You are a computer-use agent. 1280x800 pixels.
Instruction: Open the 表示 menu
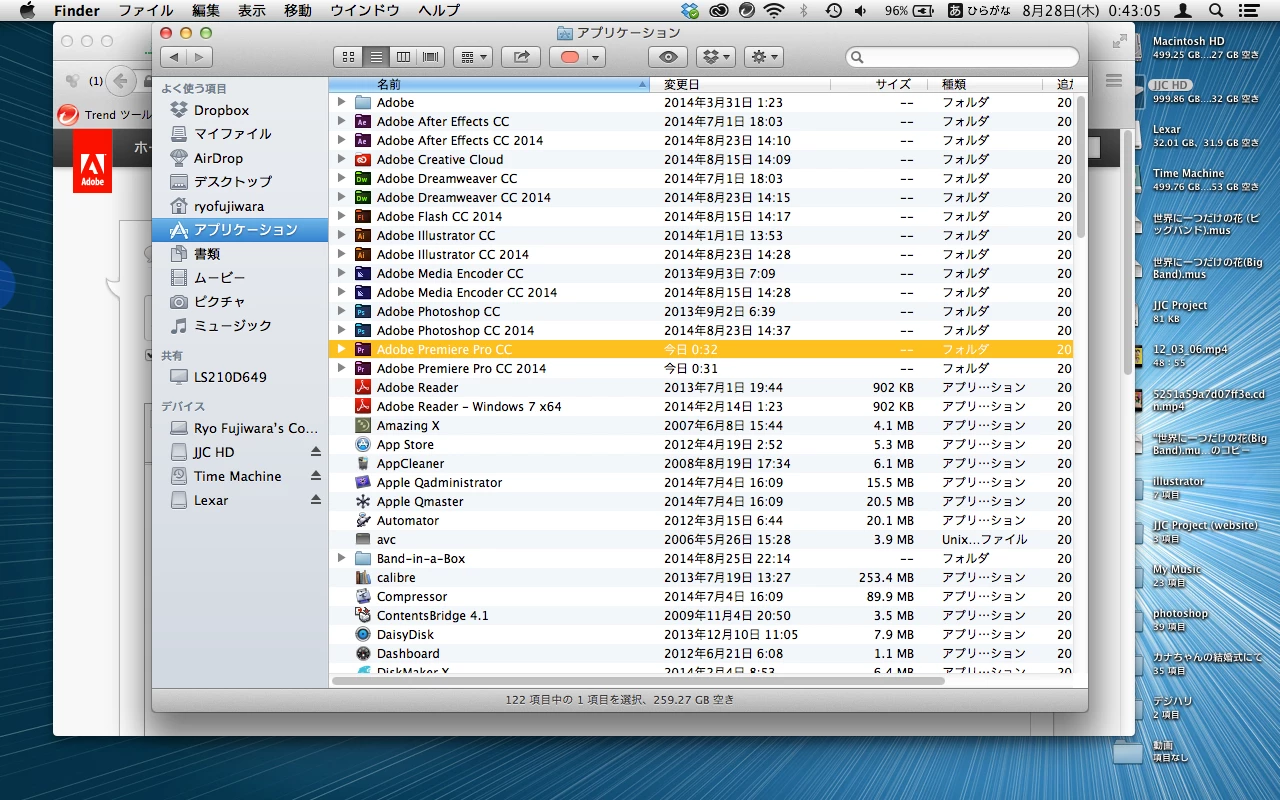pyautogui.click(x=252, y=11)
